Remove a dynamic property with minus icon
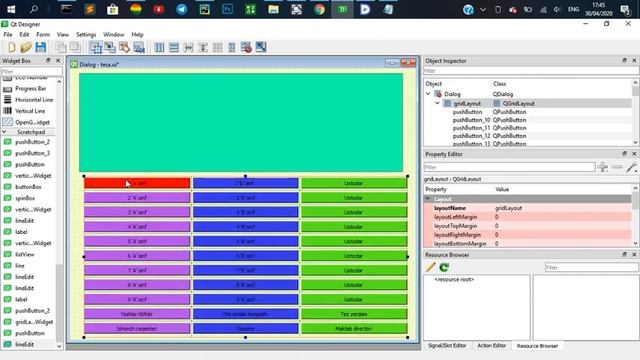 coord(617,167)
